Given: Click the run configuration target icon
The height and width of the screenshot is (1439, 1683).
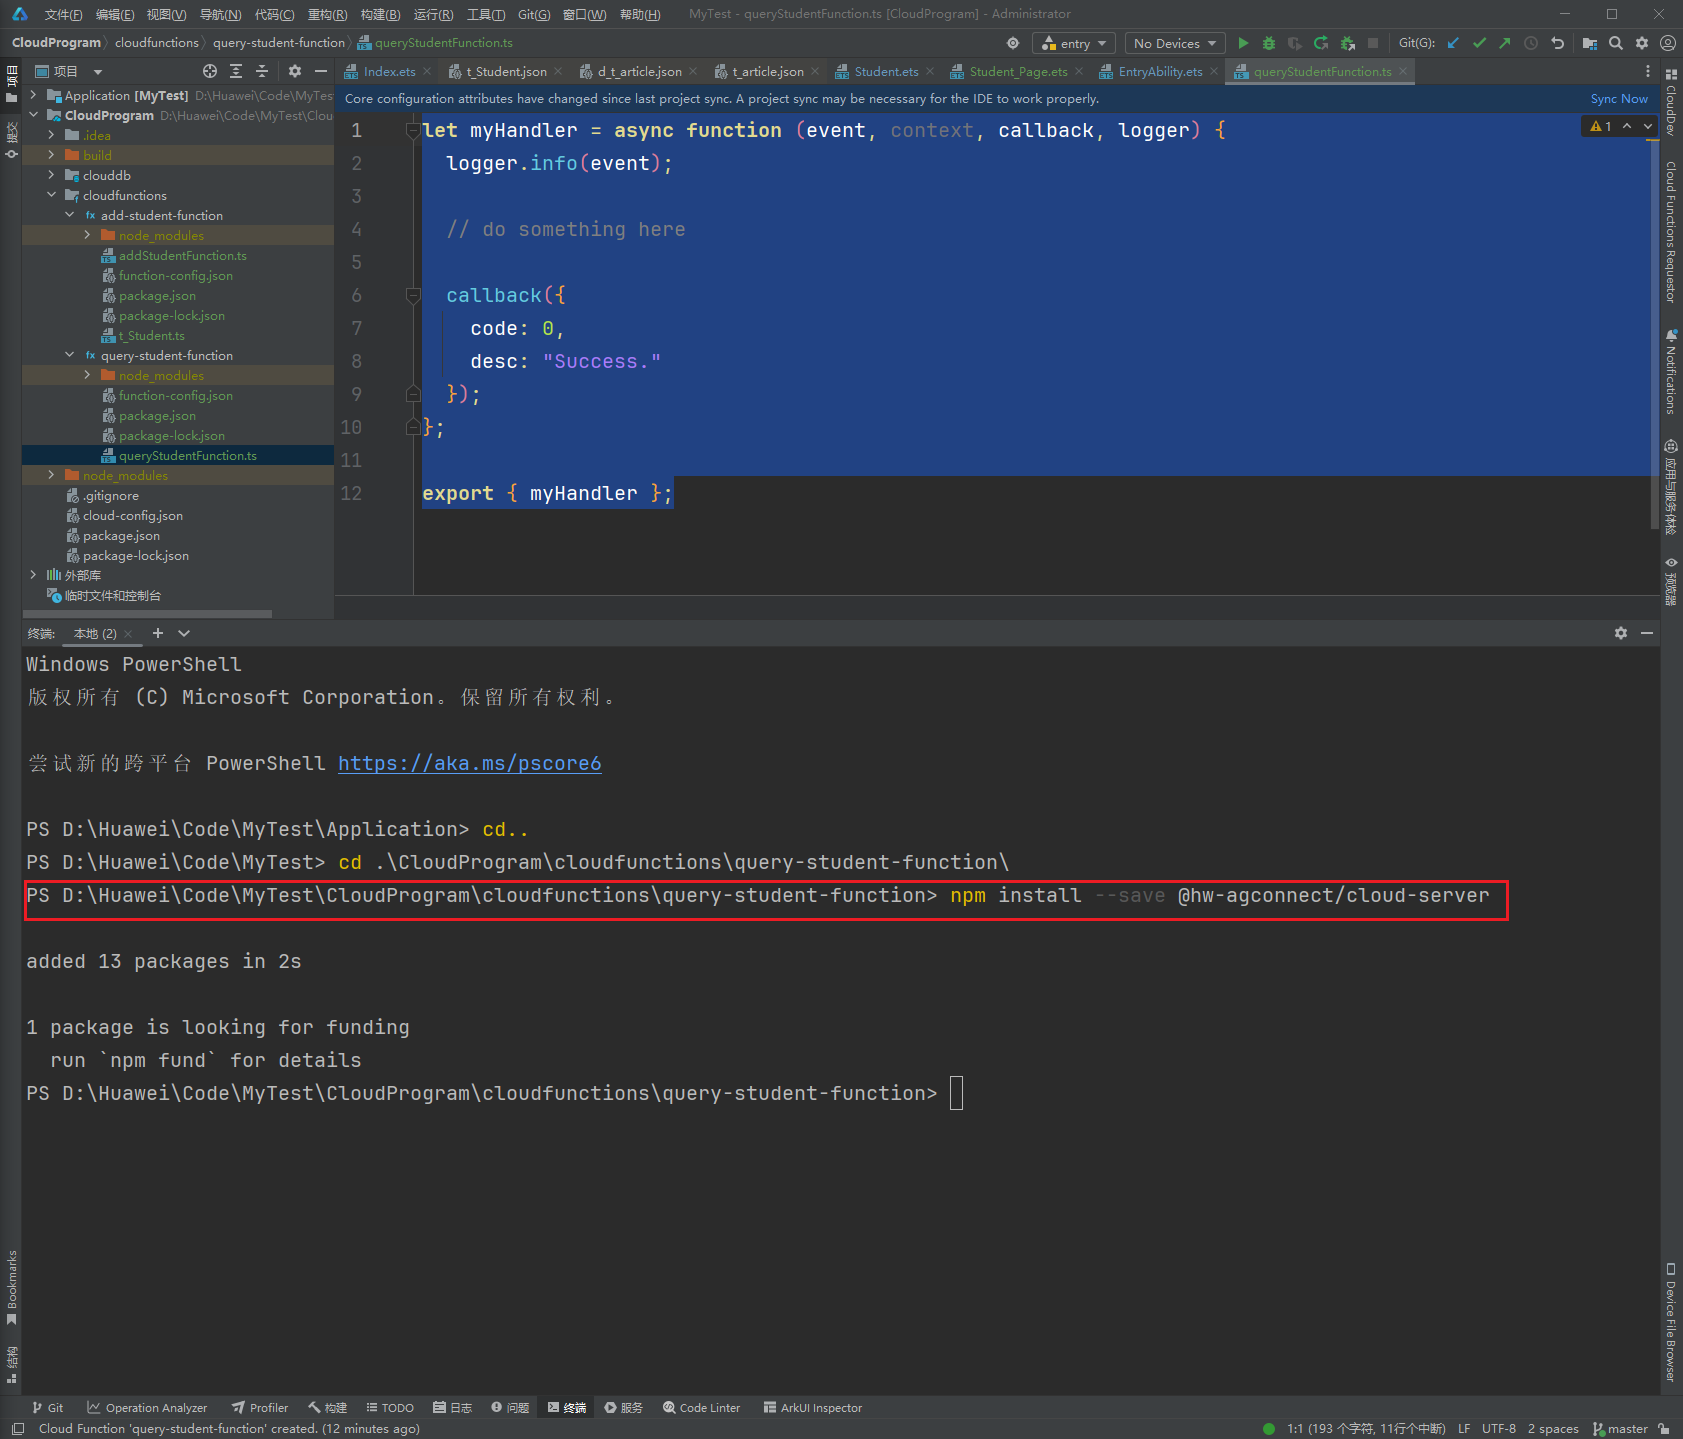Looking at the screenshot, I should [x=1013, y=43].
